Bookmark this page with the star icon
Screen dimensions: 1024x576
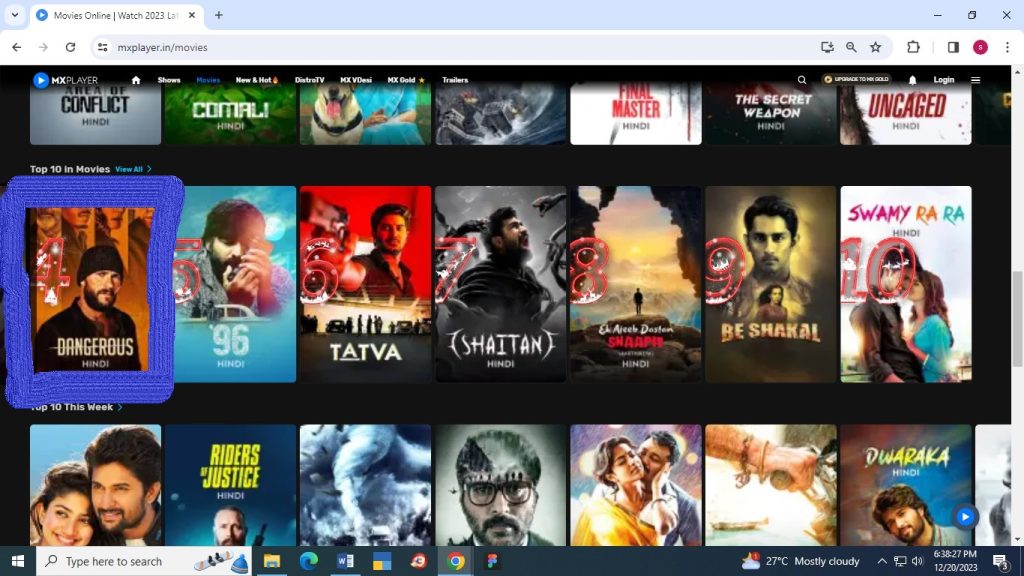(x=876, y=47)
